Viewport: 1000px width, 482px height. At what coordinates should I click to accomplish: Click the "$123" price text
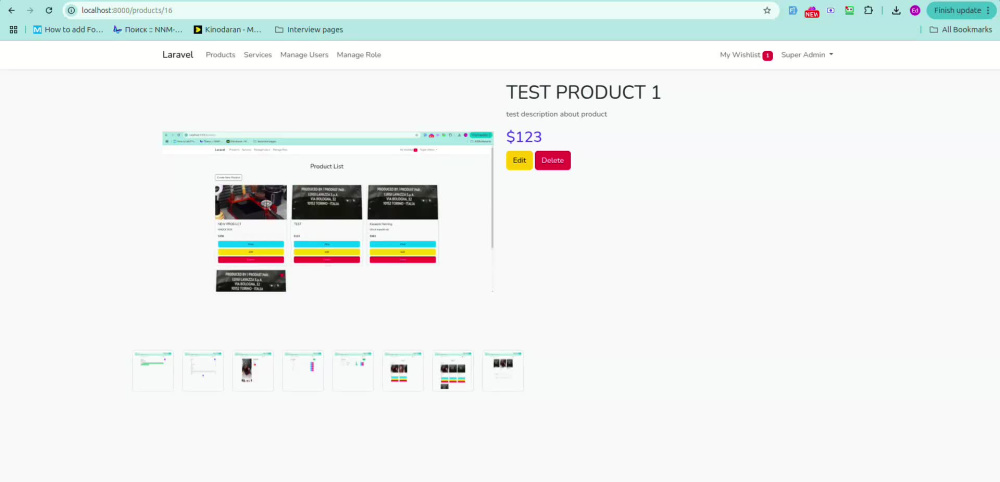524,136
